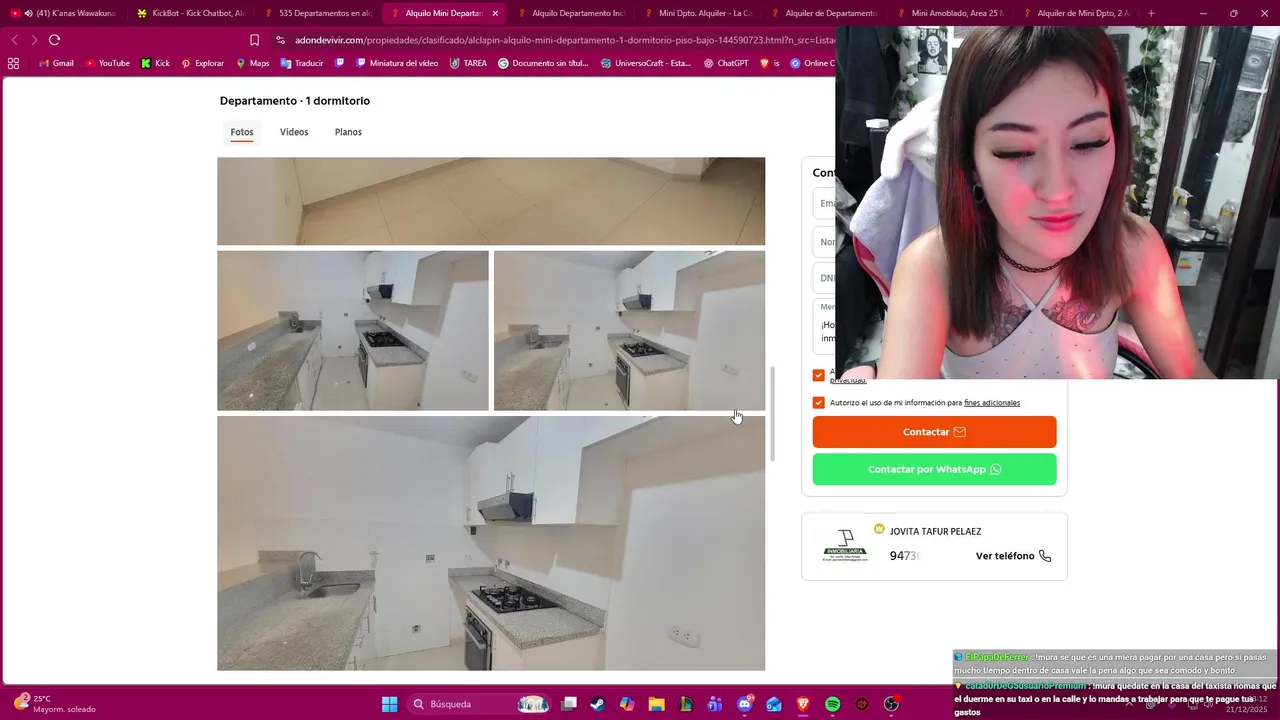
Task: Click the orange Contactar button
Action: pyautogui.click(x=934, y=432)
